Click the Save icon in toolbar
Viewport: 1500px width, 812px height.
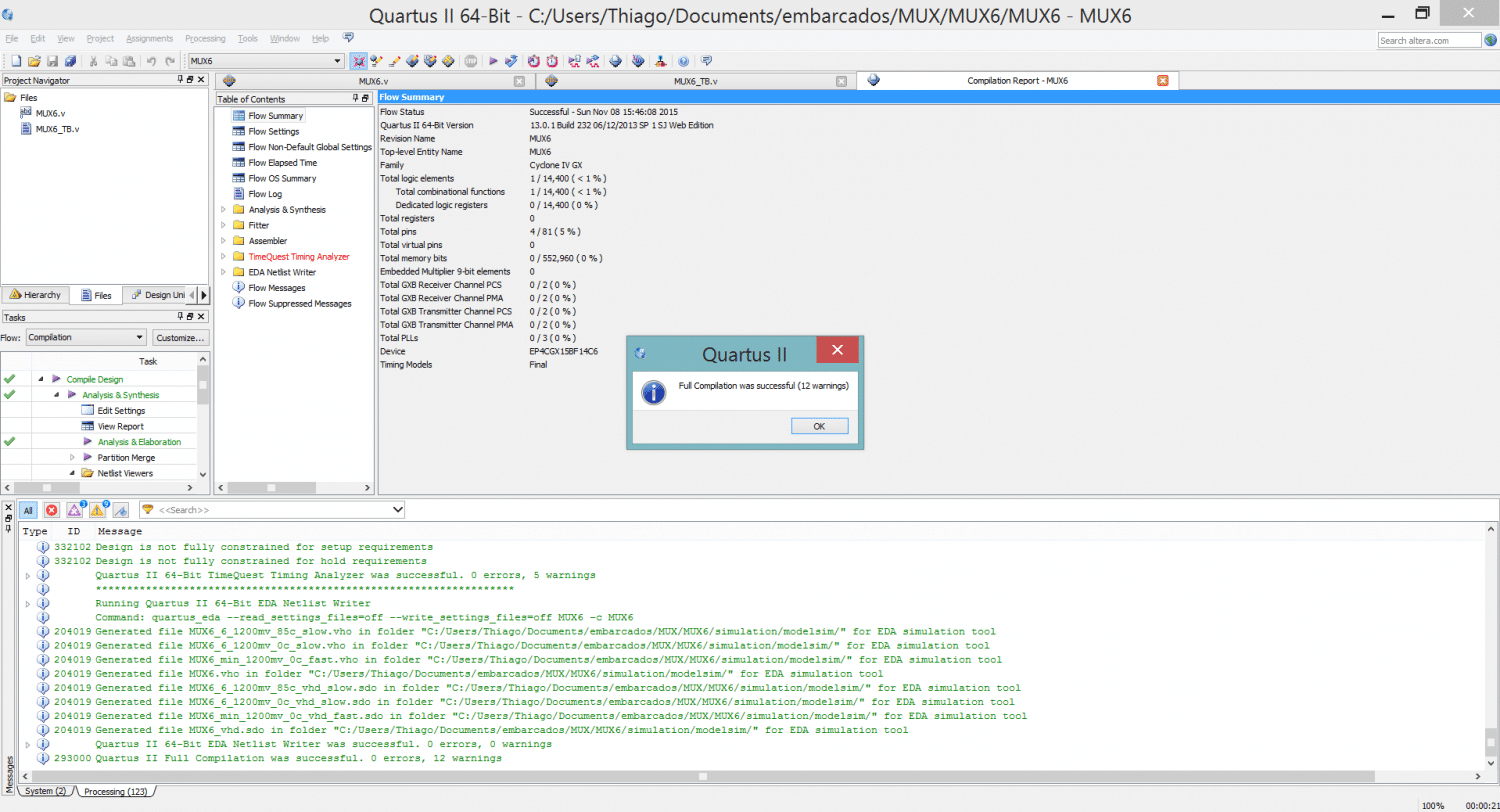point(53,61)
